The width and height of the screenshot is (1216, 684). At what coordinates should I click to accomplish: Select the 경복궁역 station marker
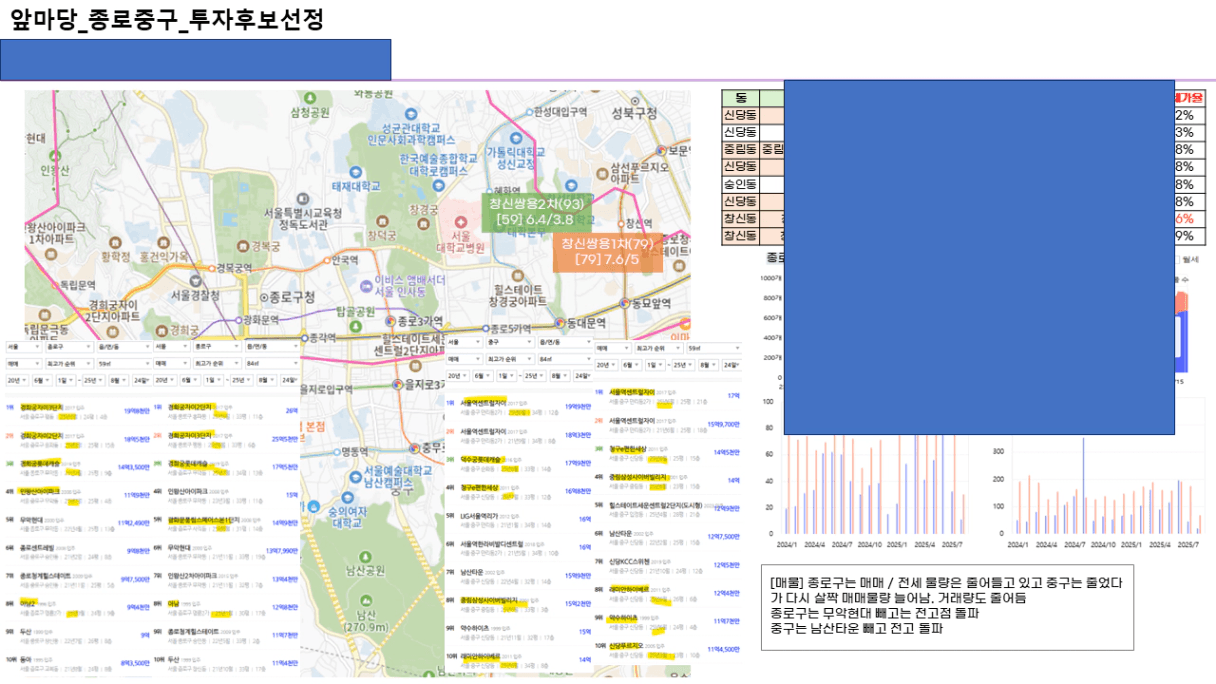click(x=210, y=268)
